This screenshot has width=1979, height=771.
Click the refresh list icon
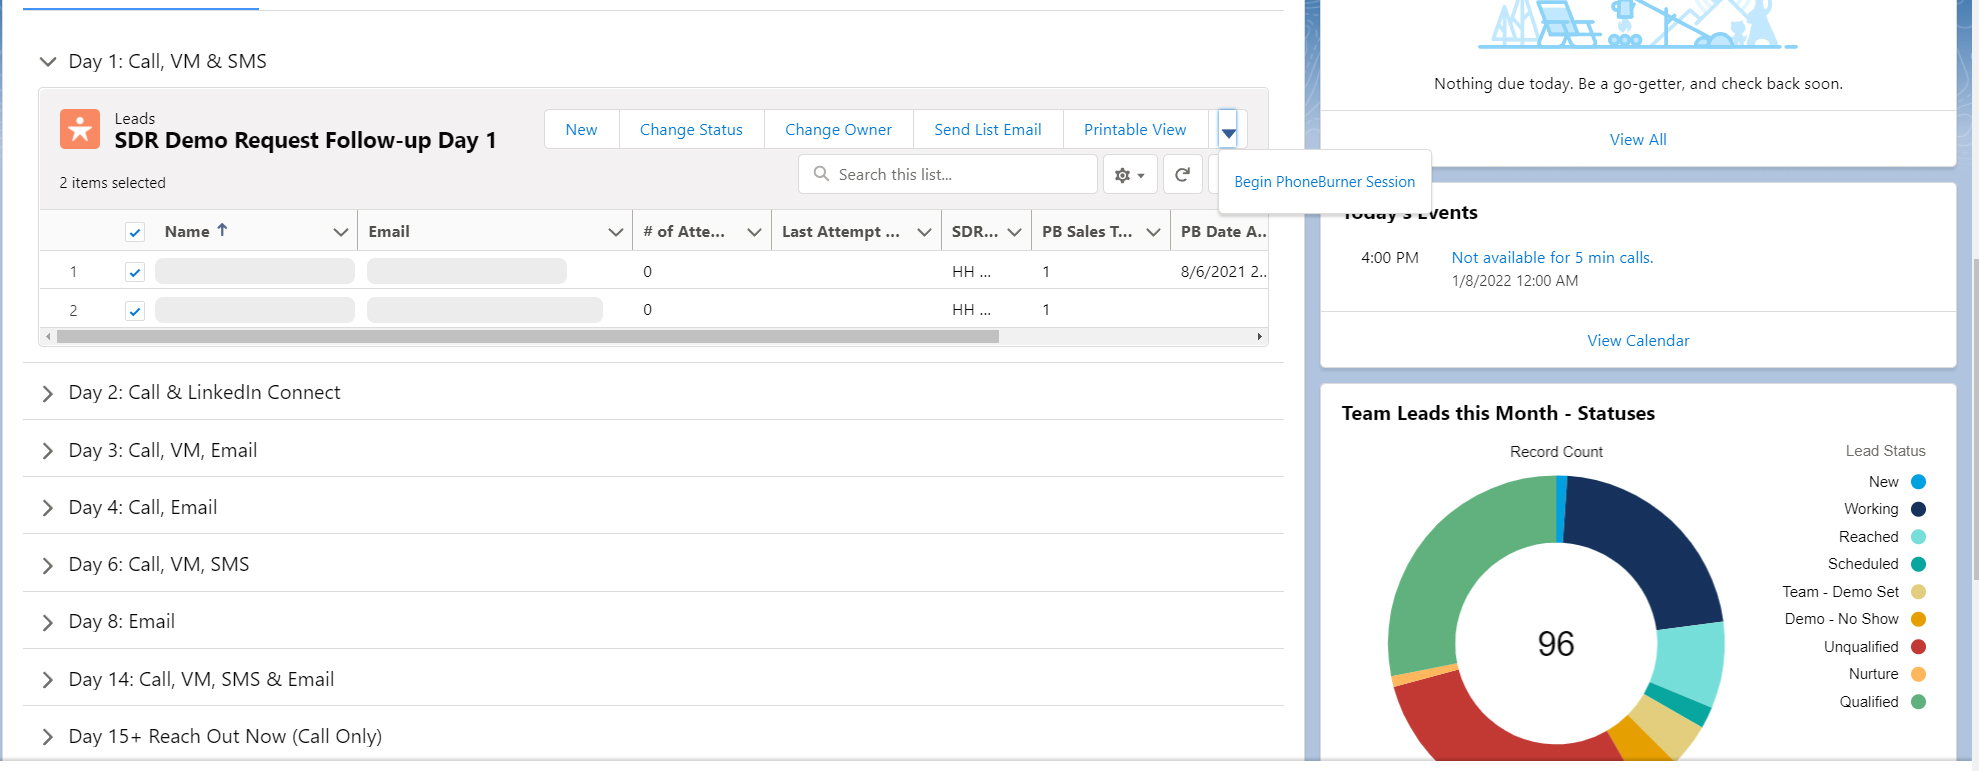[1182, 175]
